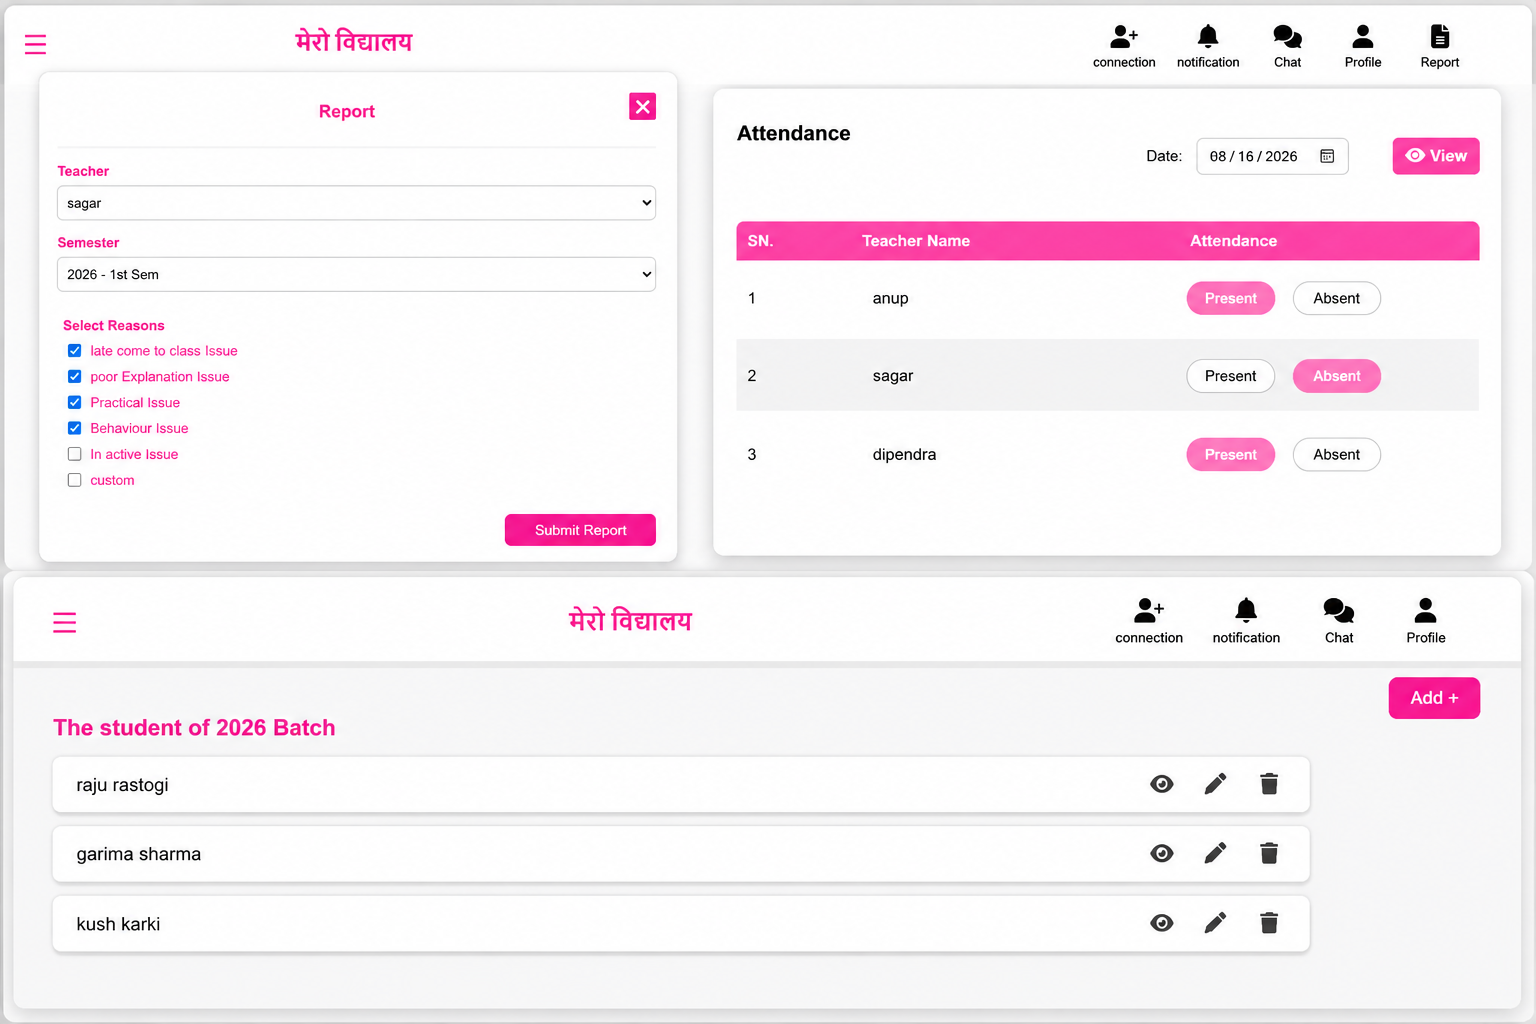
Task: Mark dipendra as Absent
Action: pyautogui.click(x=1336, y=455)
